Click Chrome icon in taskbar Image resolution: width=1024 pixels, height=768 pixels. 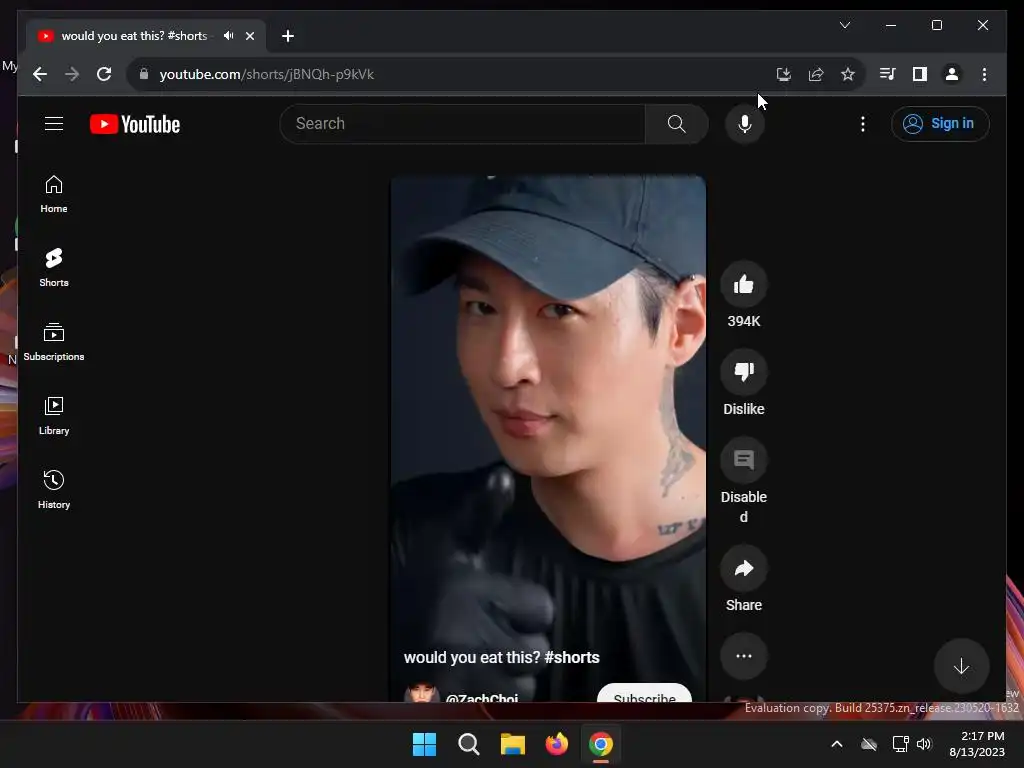601,744
